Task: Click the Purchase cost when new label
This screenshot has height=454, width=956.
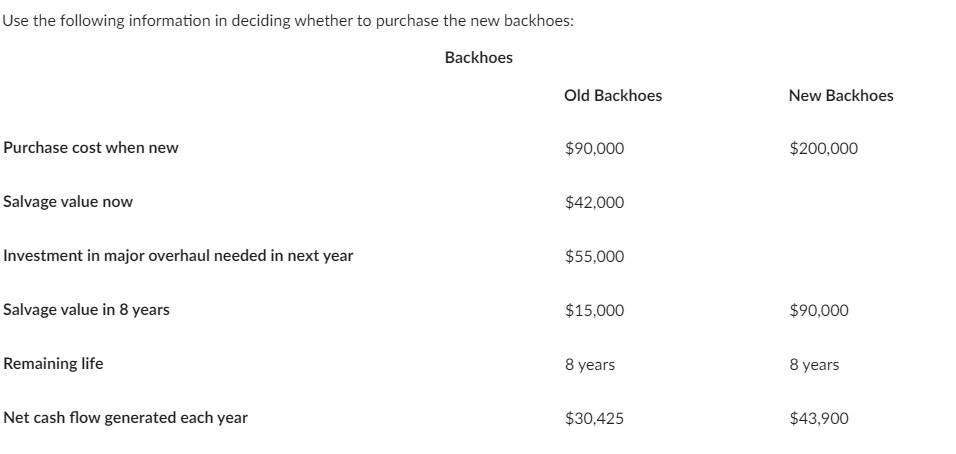Action: pos(91,148)
